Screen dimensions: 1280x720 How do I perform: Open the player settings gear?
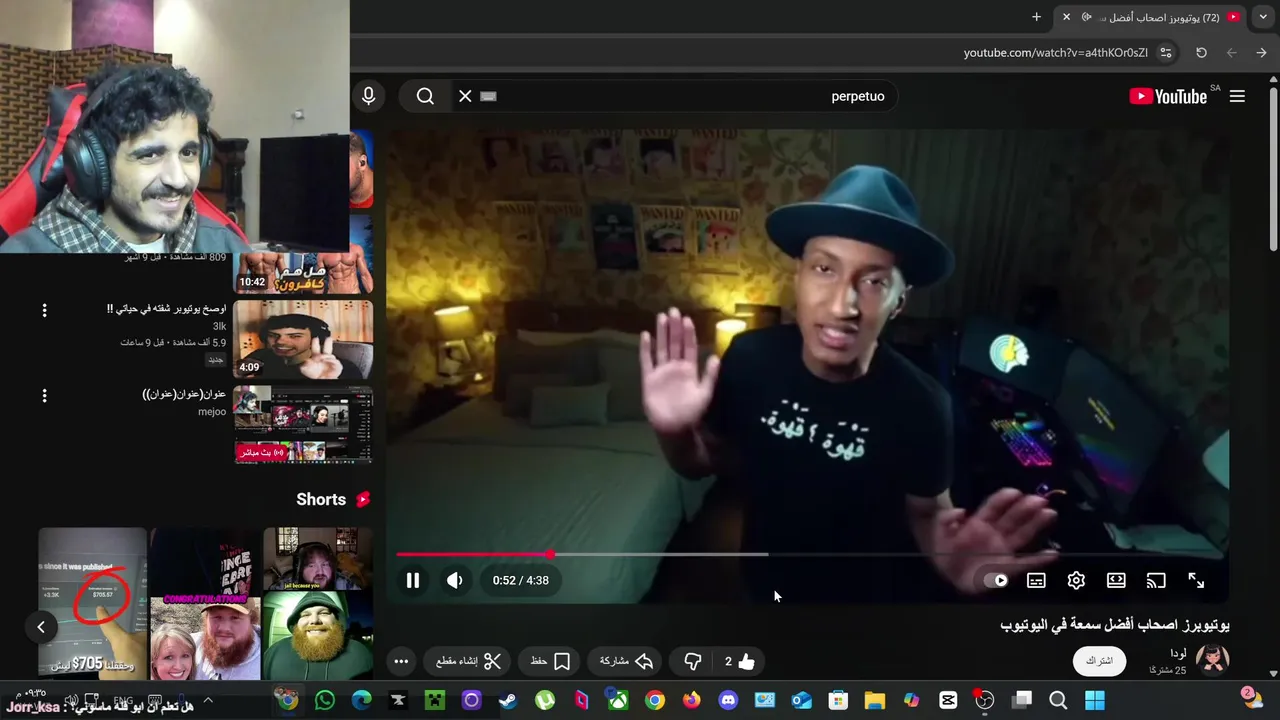click(x=1076, y=580)
